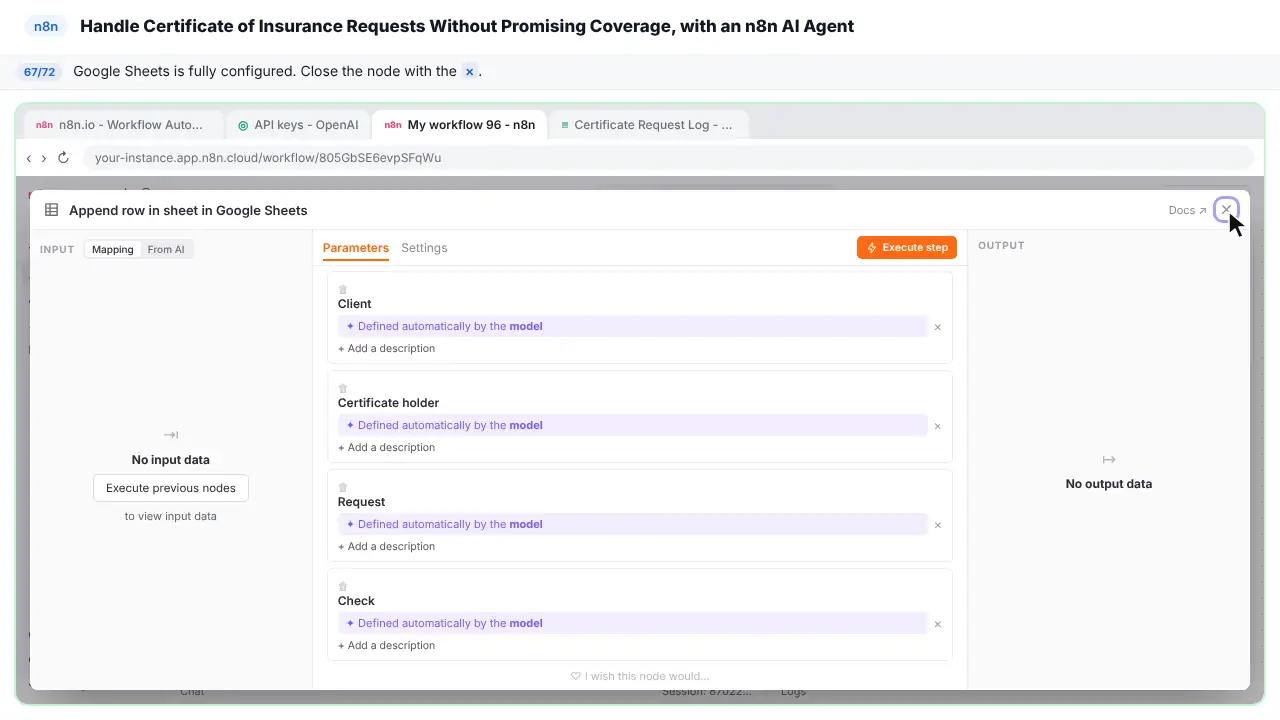Viewport: 1280px width, 720px height.
Task: Select the Parameters tab
Action: (x=356, y=248)
